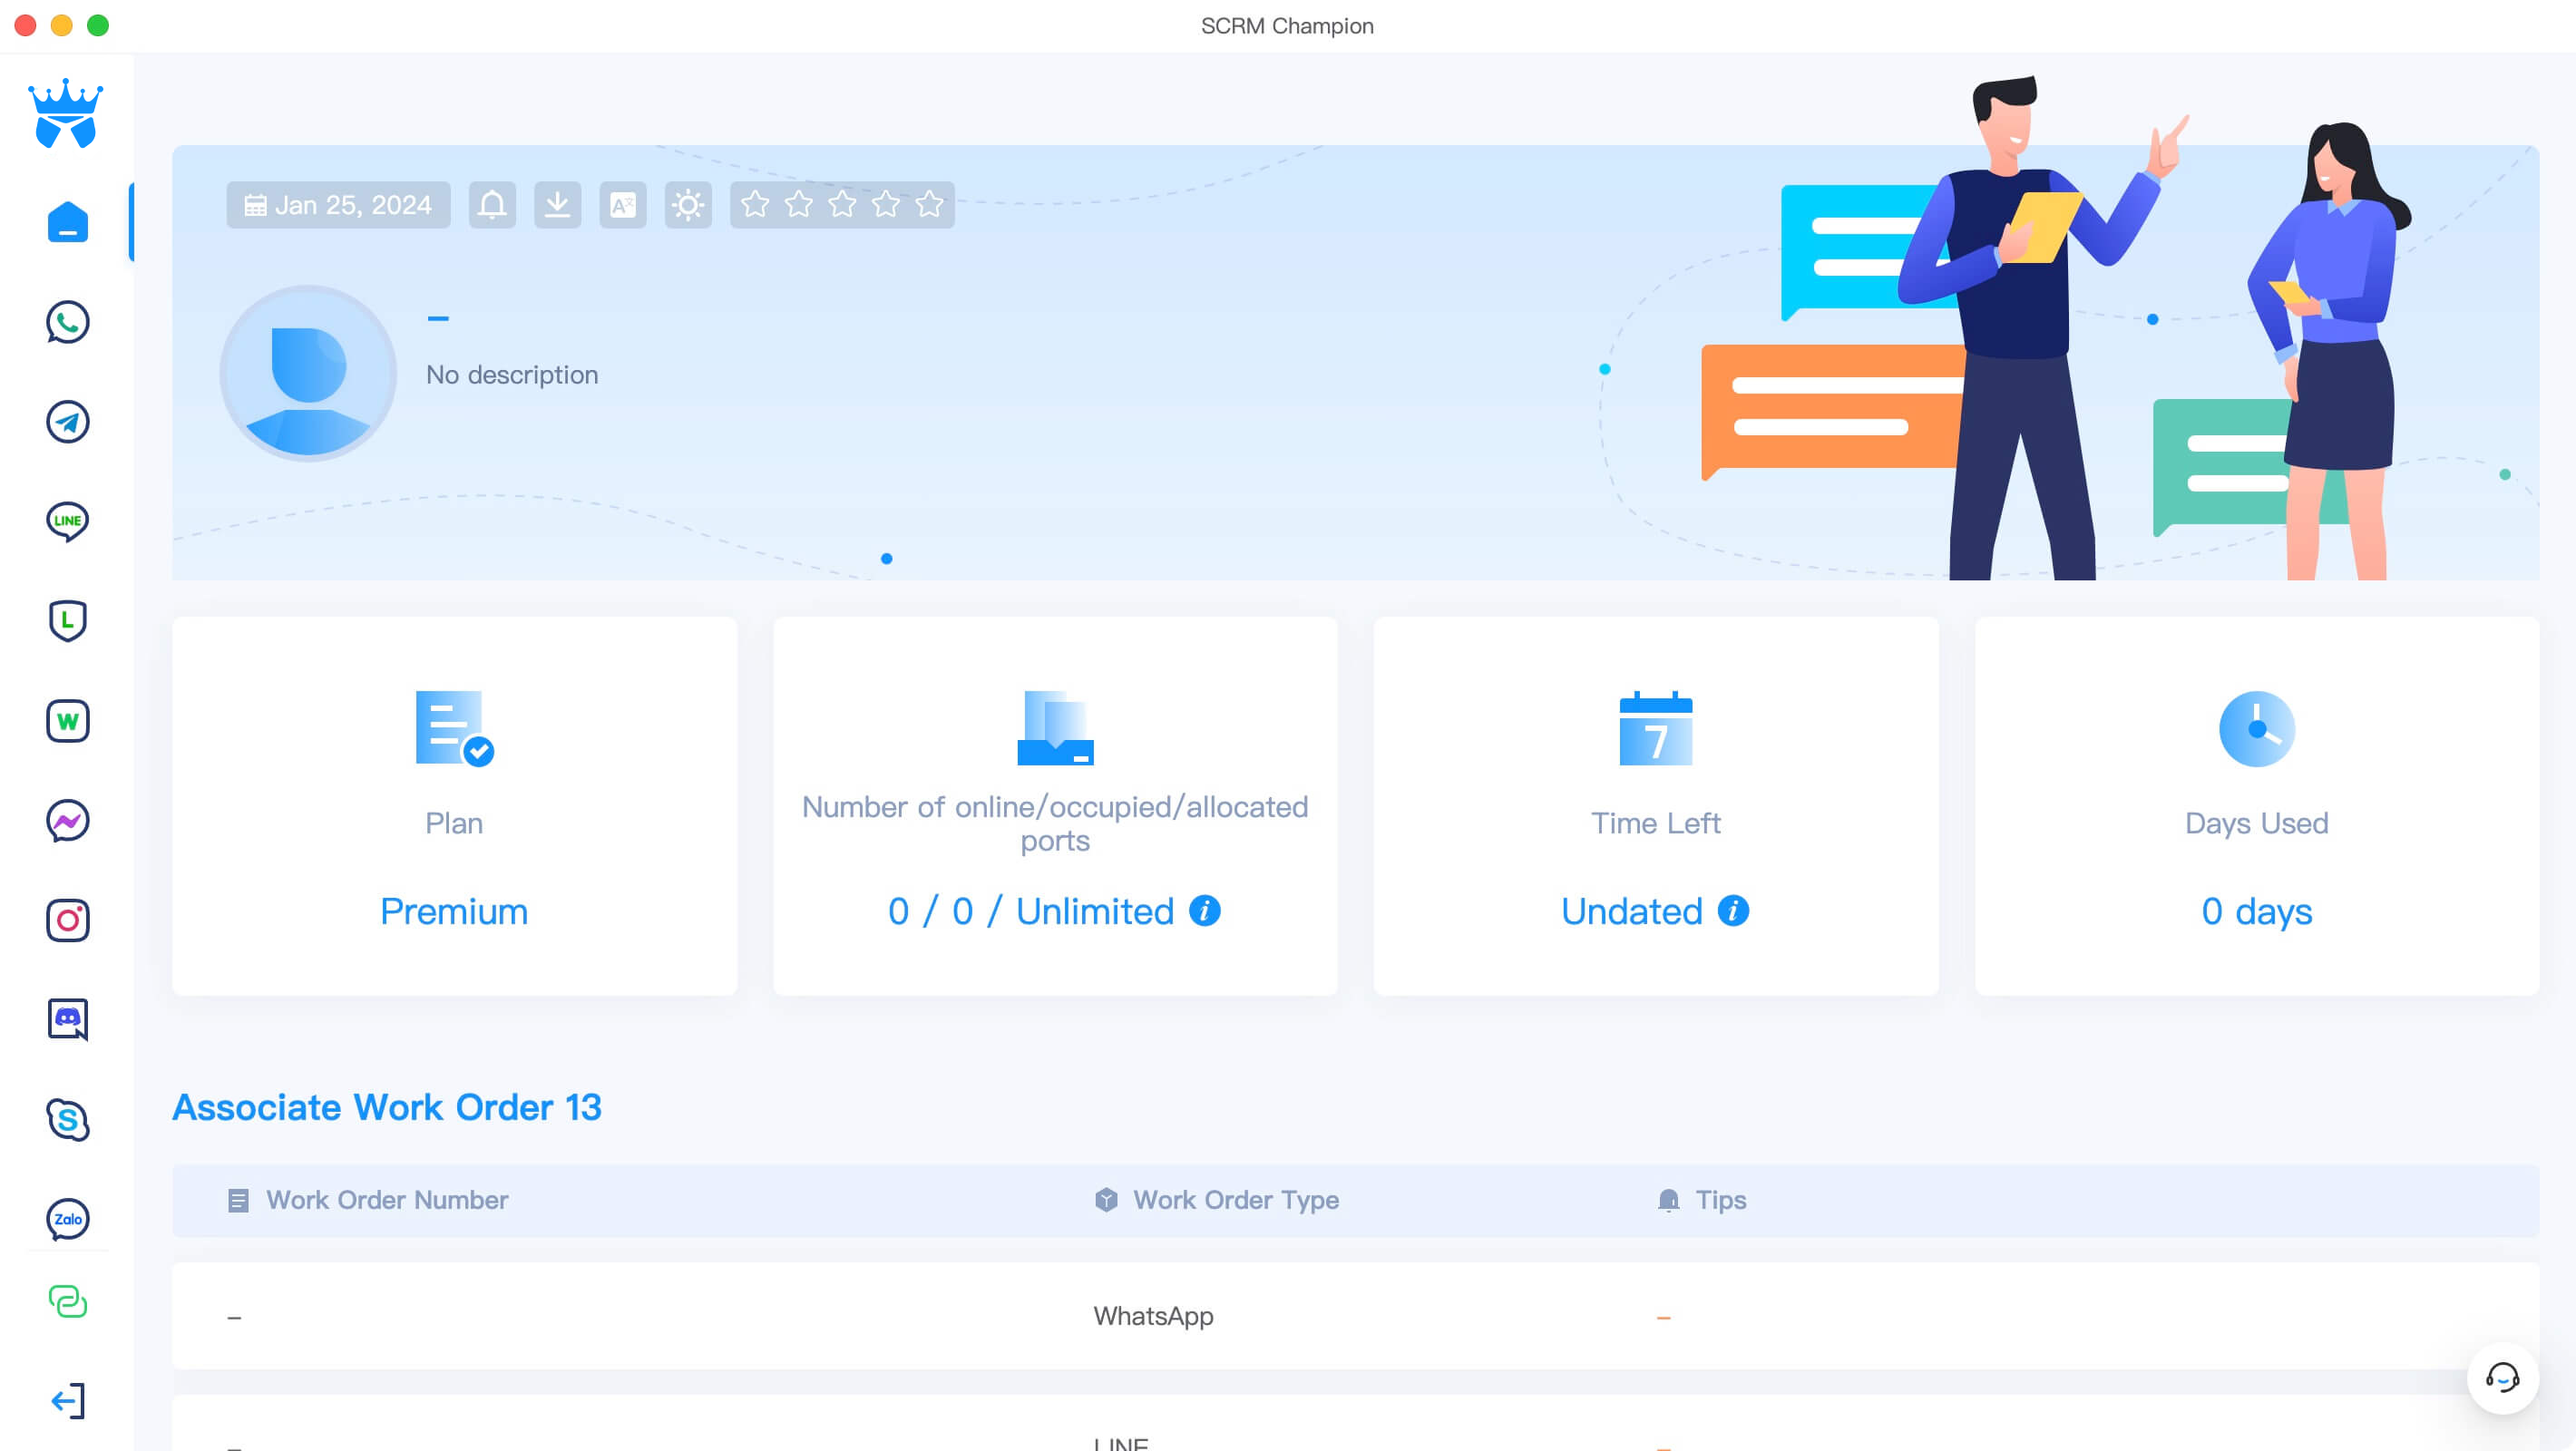Open the WhatsApp sidebar section
Image resolution: width=2576 pixels, height=1451 pixels.
67,322
